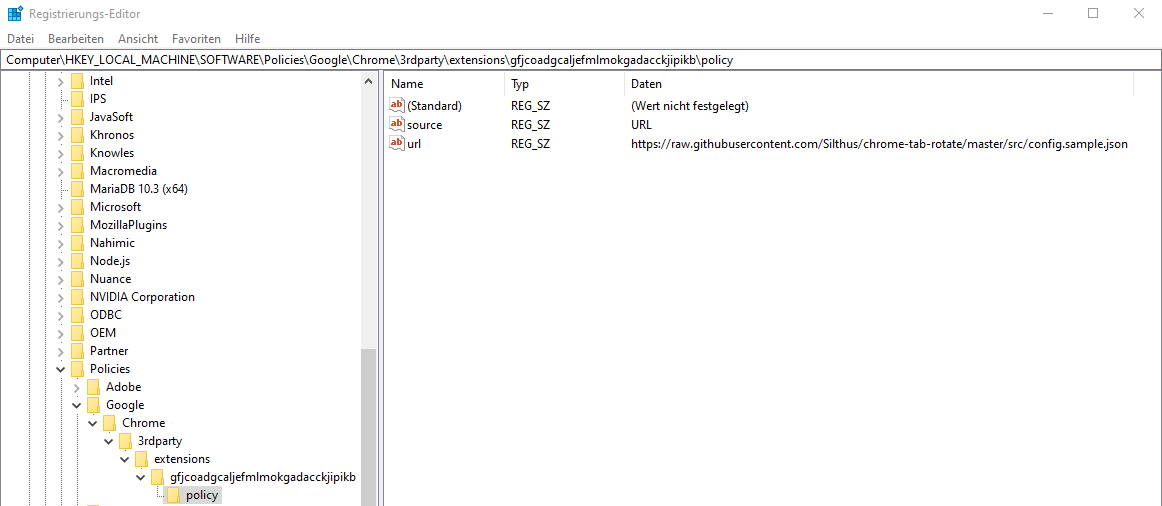Image resolution: width=1162 pixels, height=506 pixels.
Task: Select the Chrome tree item
Action: tap(143, 422)
